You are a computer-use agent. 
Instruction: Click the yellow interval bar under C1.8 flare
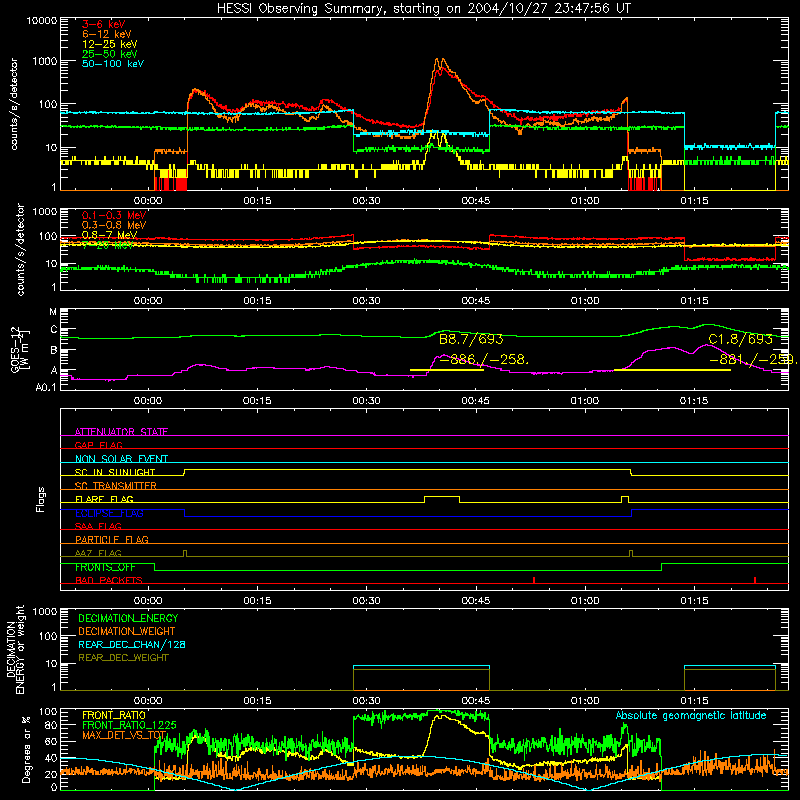[x=672, y=370]
